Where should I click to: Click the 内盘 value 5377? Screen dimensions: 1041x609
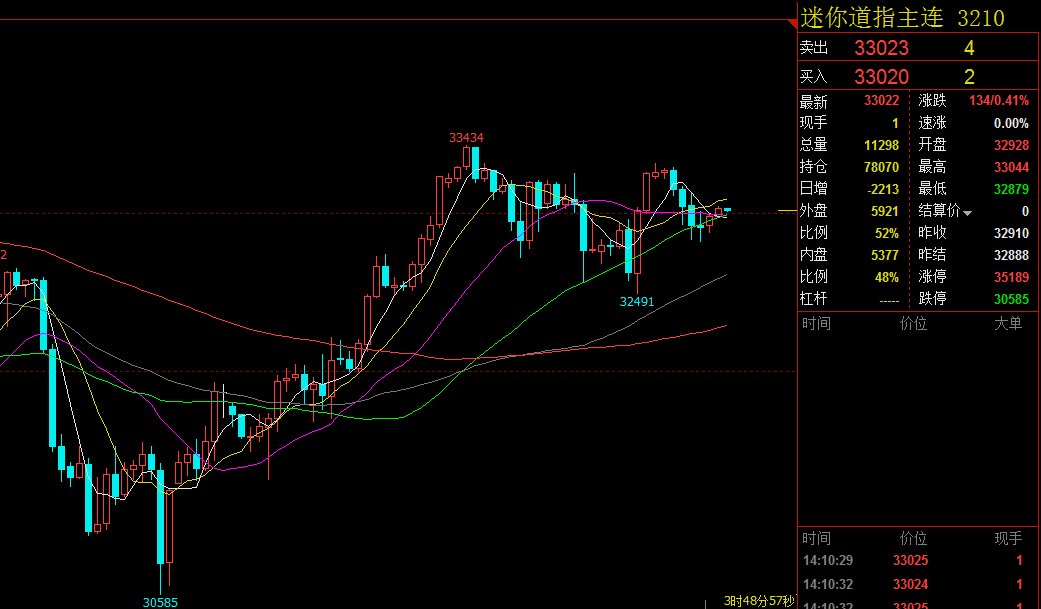[884, 255]
